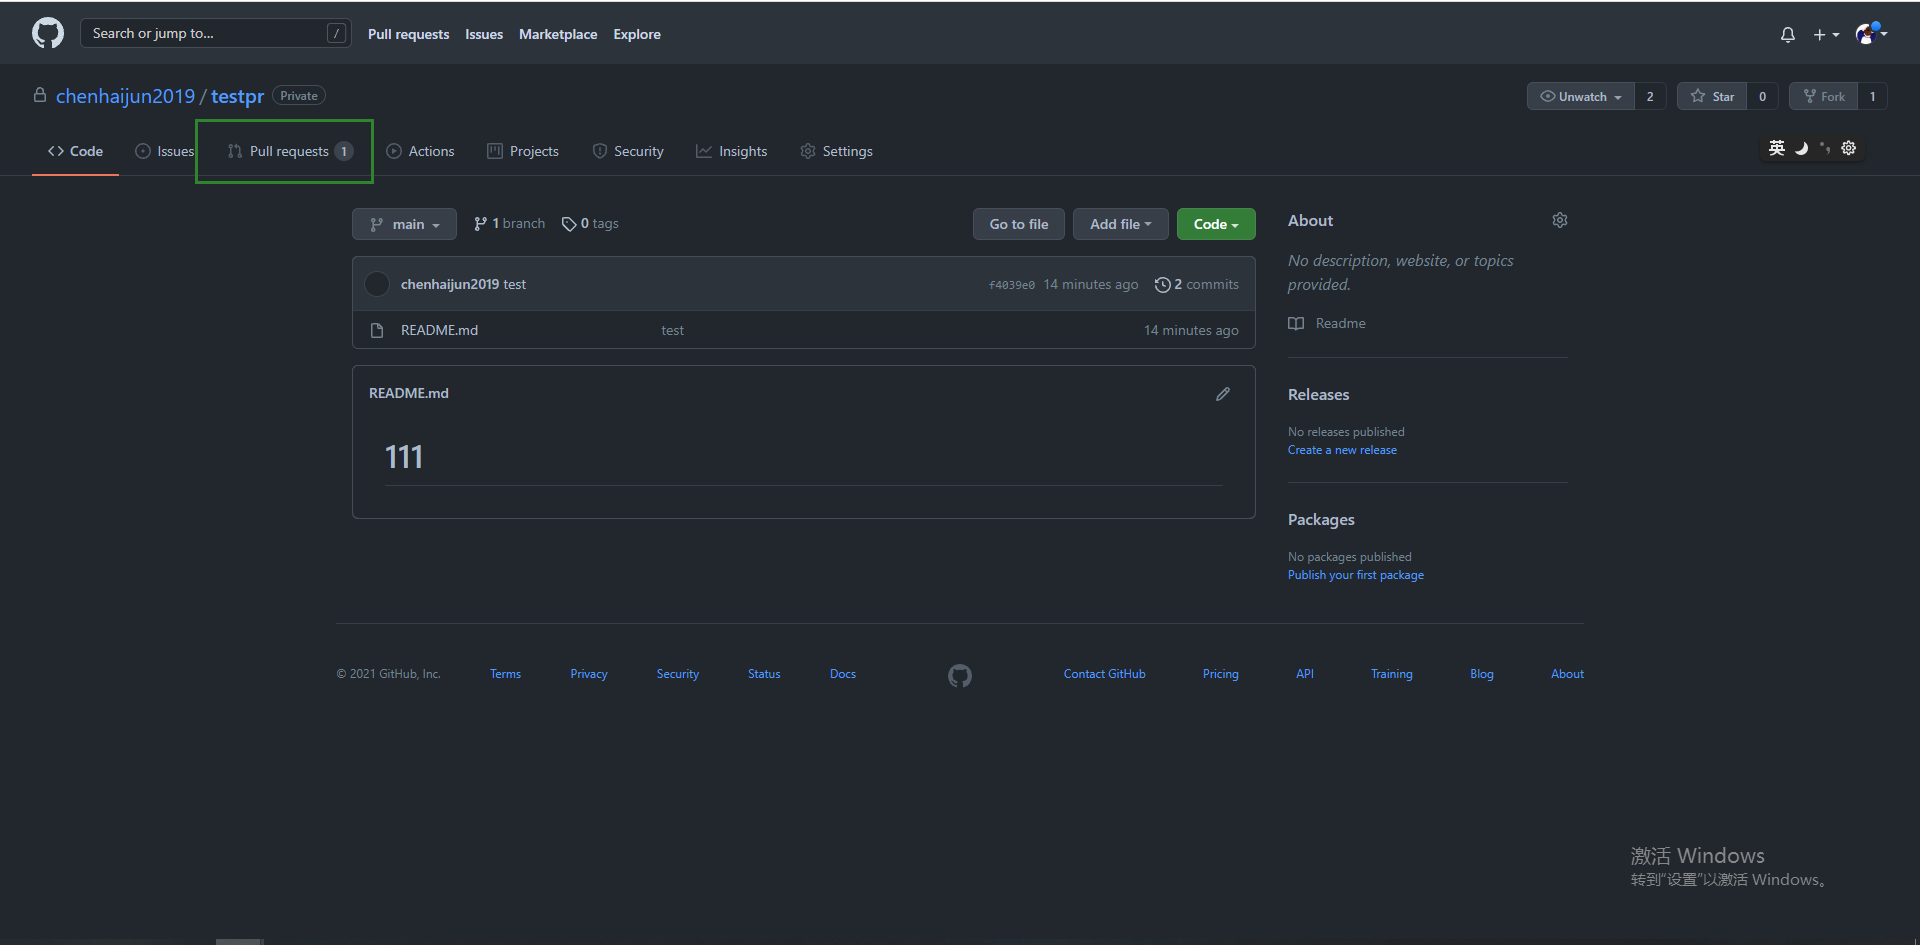Image resolution: width=1920 pixels, height=945 pixels.
Task: Focus the Search or jump to field
Action: (x=215, y=33)
